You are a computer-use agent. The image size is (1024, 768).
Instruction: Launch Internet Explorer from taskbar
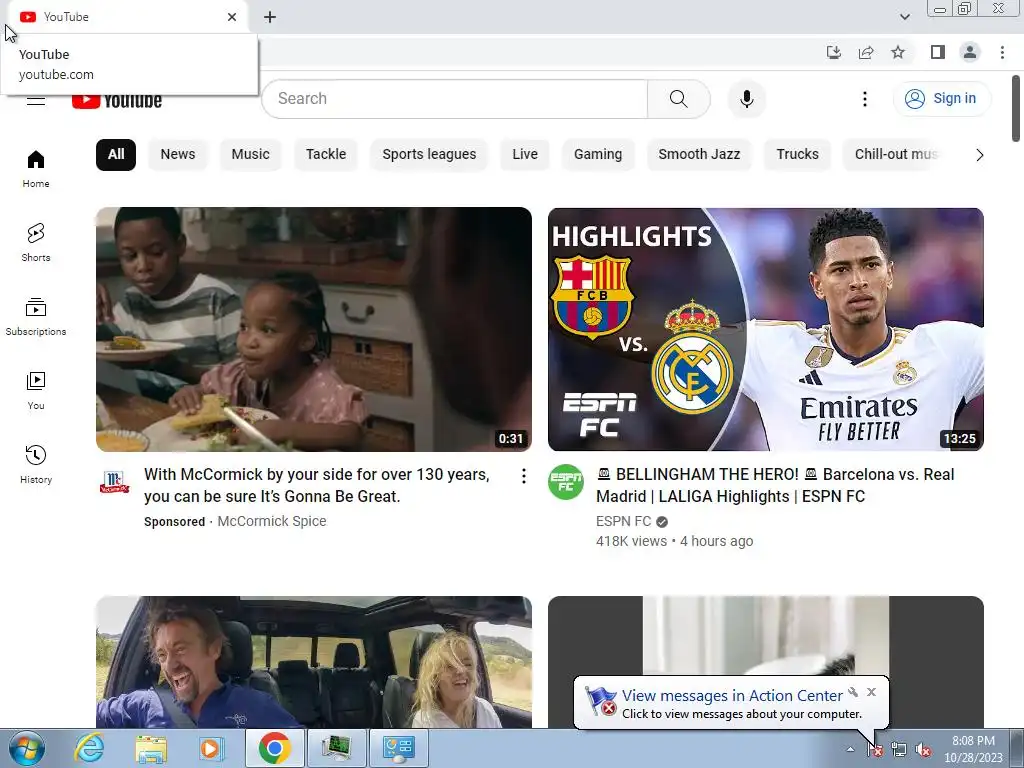coord(89,748)
